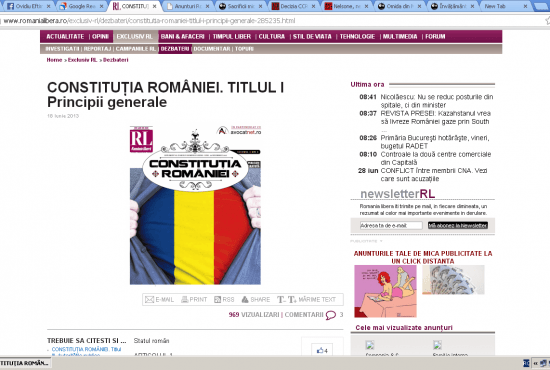
Task: Switch to the Anunturi tab
Action: tap(188, 6)
